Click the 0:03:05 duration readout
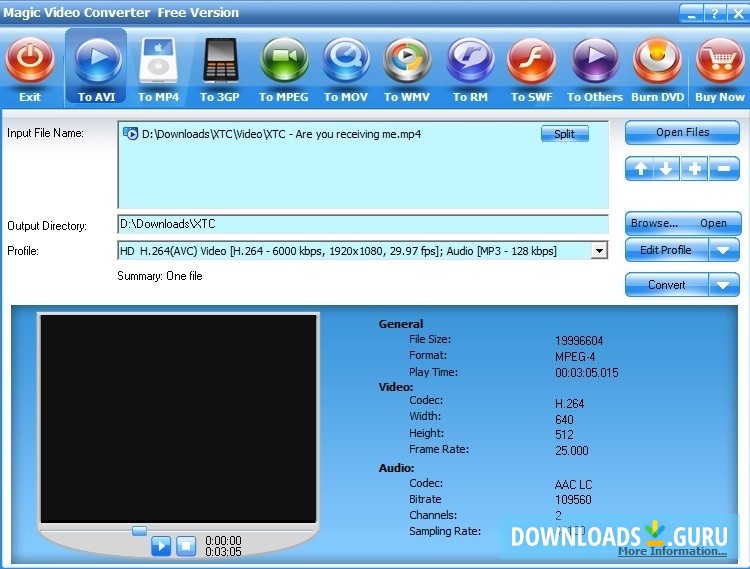Image resolution: width=750 pixels, height=569 pixels. [223, 551]
